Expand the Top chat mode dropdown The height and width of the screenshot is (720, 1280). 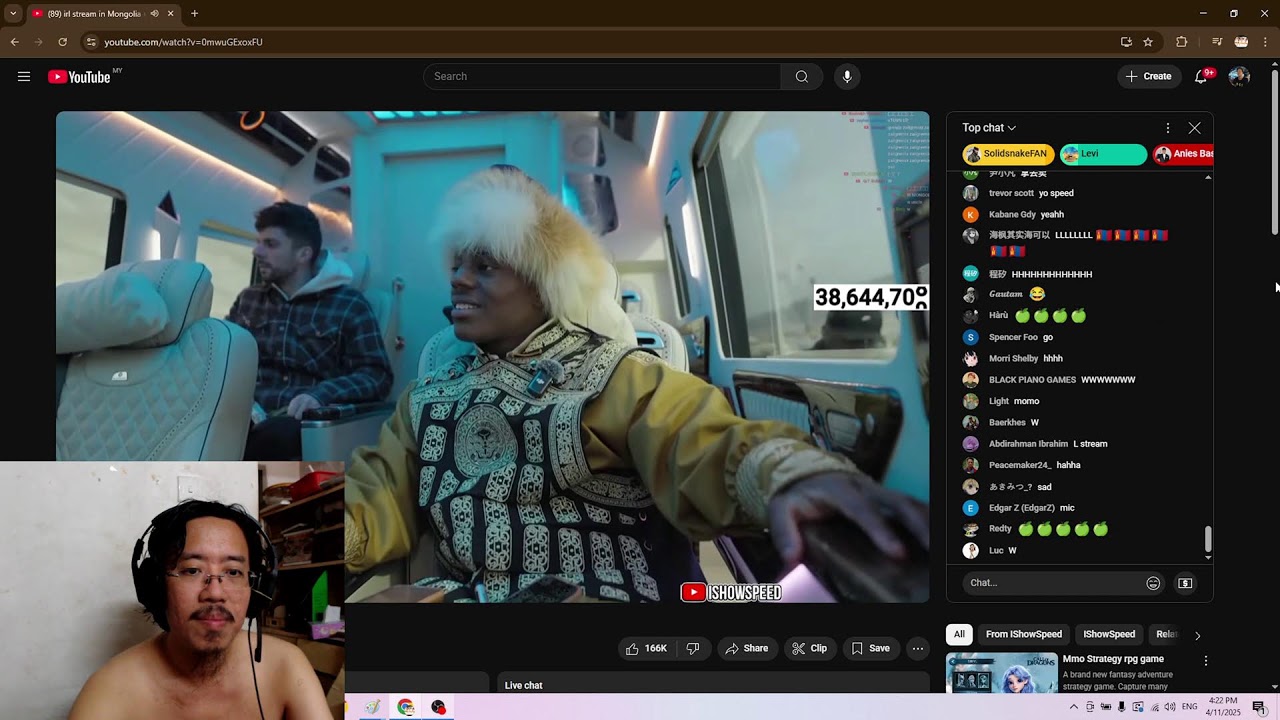point(989,128)
